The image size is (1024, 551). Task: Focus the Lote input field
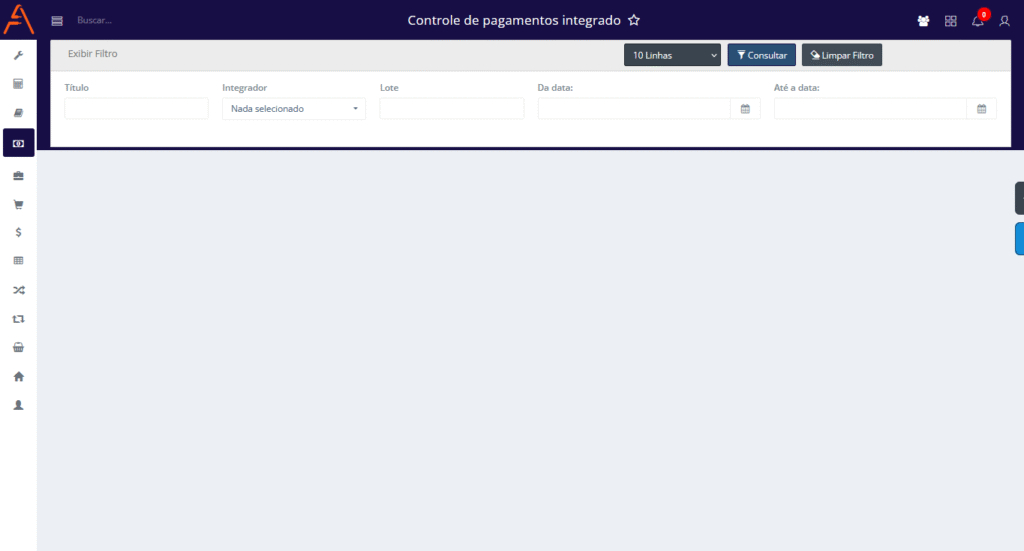pos(452,109)
